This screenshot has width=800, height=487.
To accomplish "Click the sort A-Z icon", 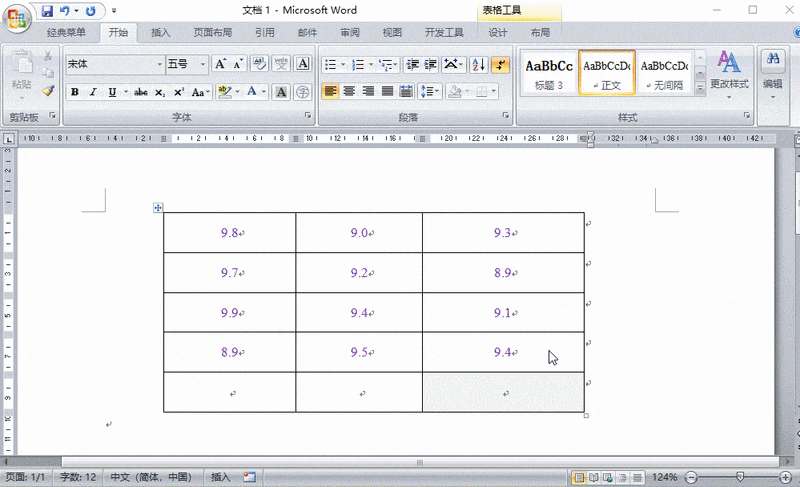I will [478, 65].
